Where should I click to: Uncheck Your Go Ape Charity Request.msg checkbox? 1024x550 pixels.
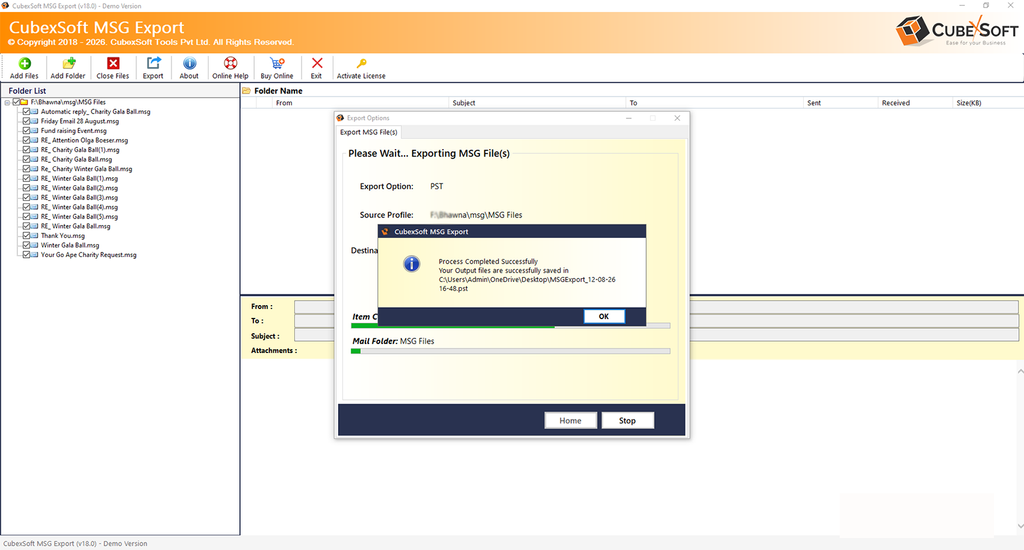click(x=26, y=255)
